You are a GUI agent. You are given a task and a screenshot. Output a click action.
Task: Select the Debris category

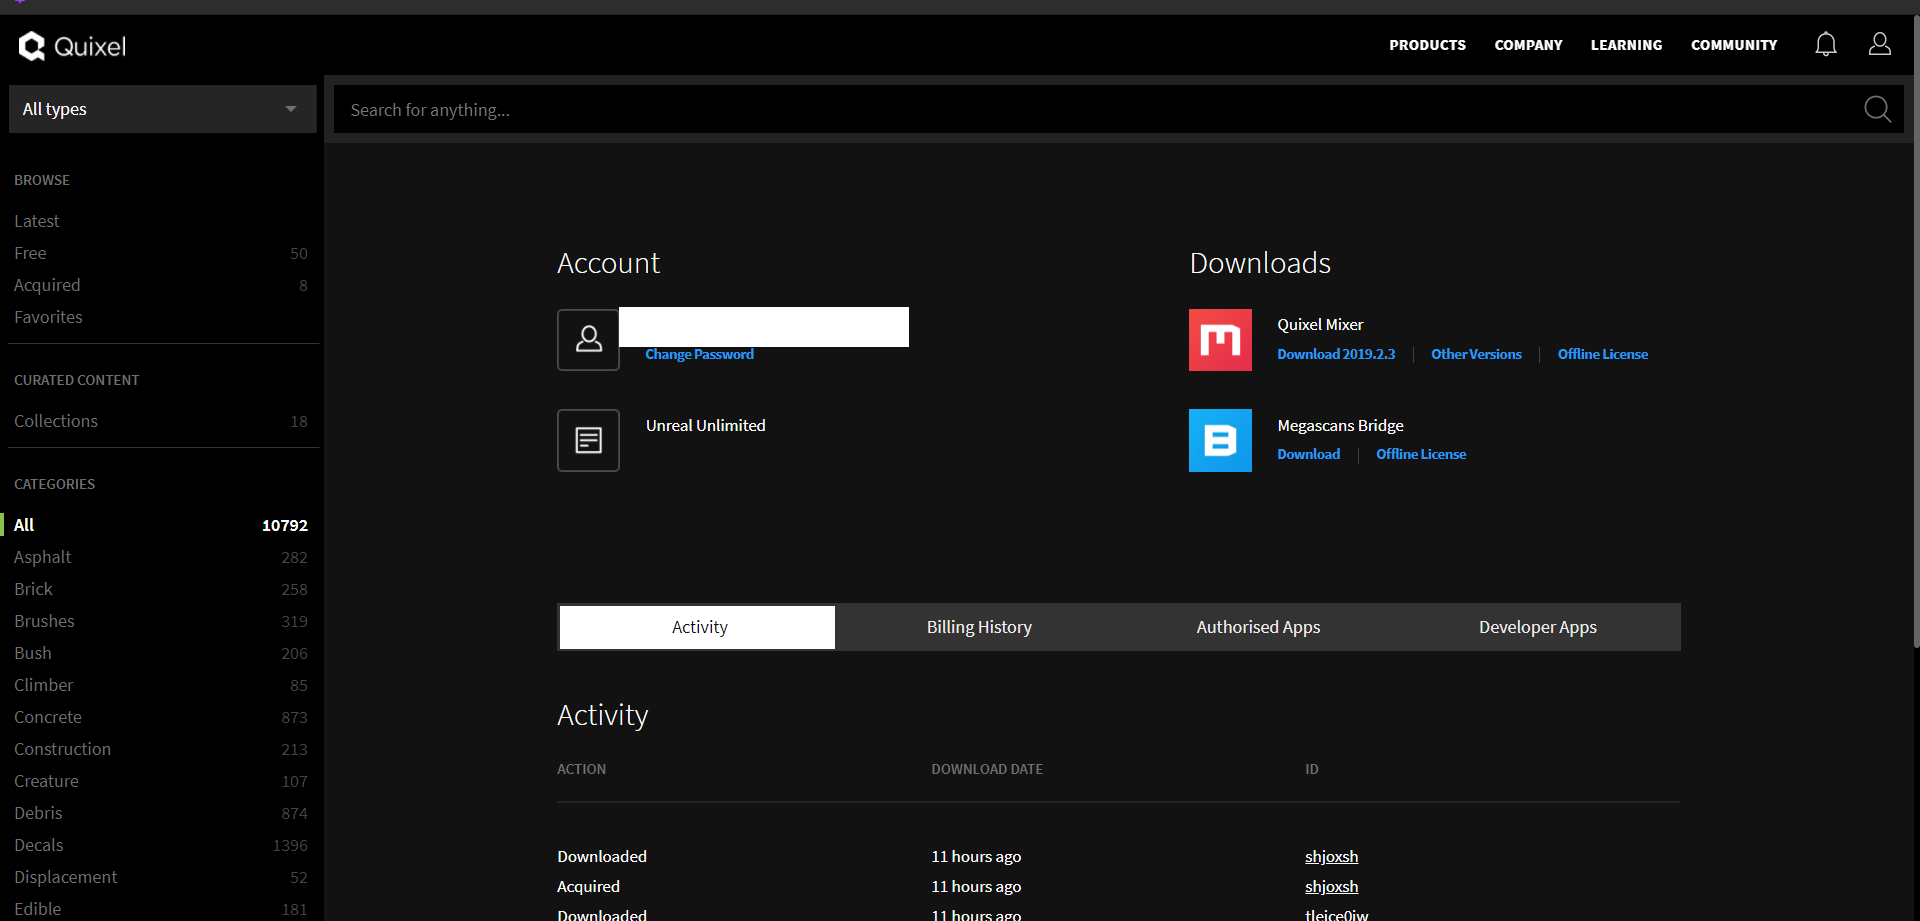coord(161,813)
